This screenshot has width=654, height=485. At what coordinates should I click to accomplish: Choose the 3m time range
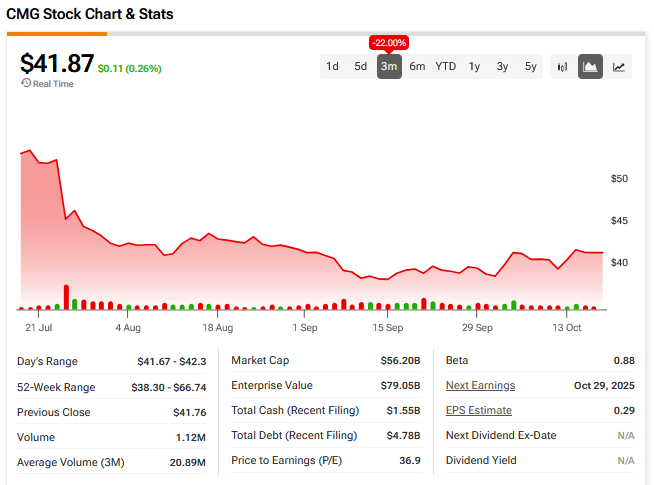(389, 67)
